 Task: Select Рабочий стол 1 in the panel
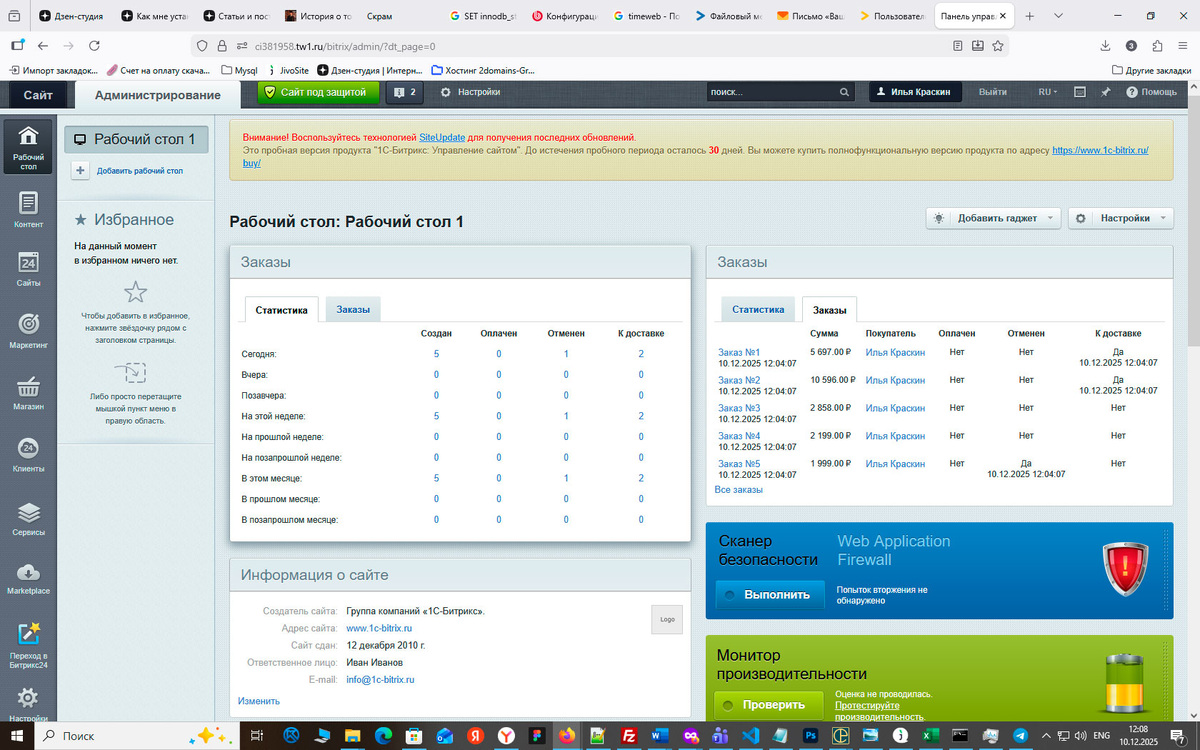point(136,140)
